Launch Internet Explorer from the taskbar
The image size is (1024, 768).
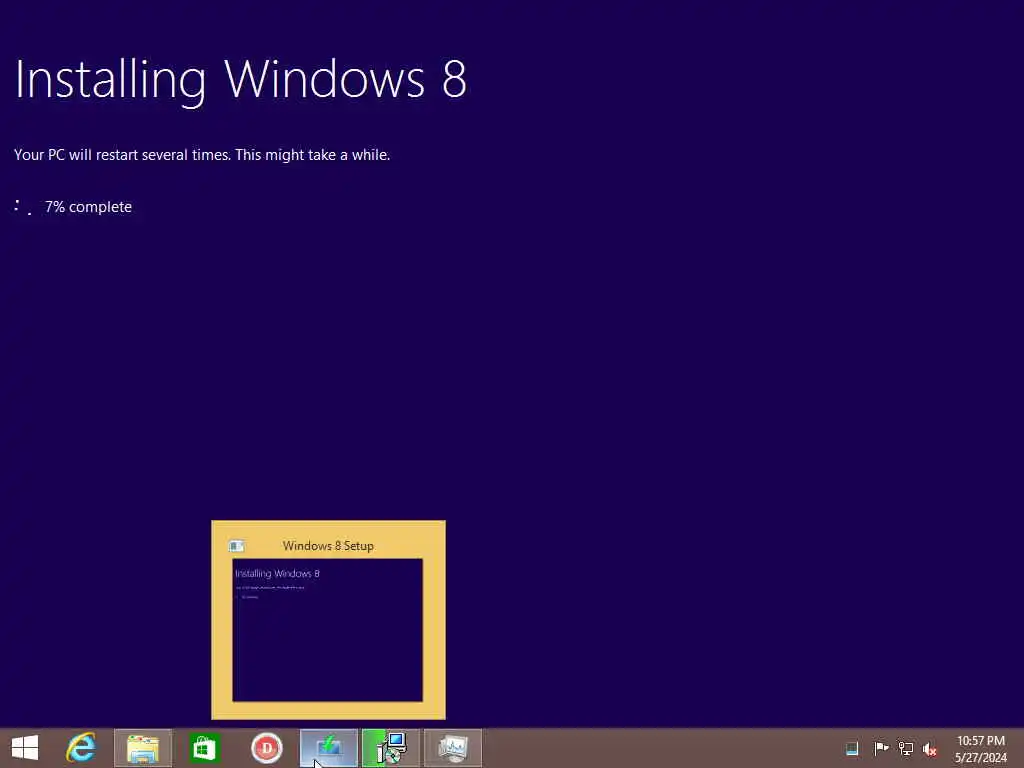tap(81, 748)
